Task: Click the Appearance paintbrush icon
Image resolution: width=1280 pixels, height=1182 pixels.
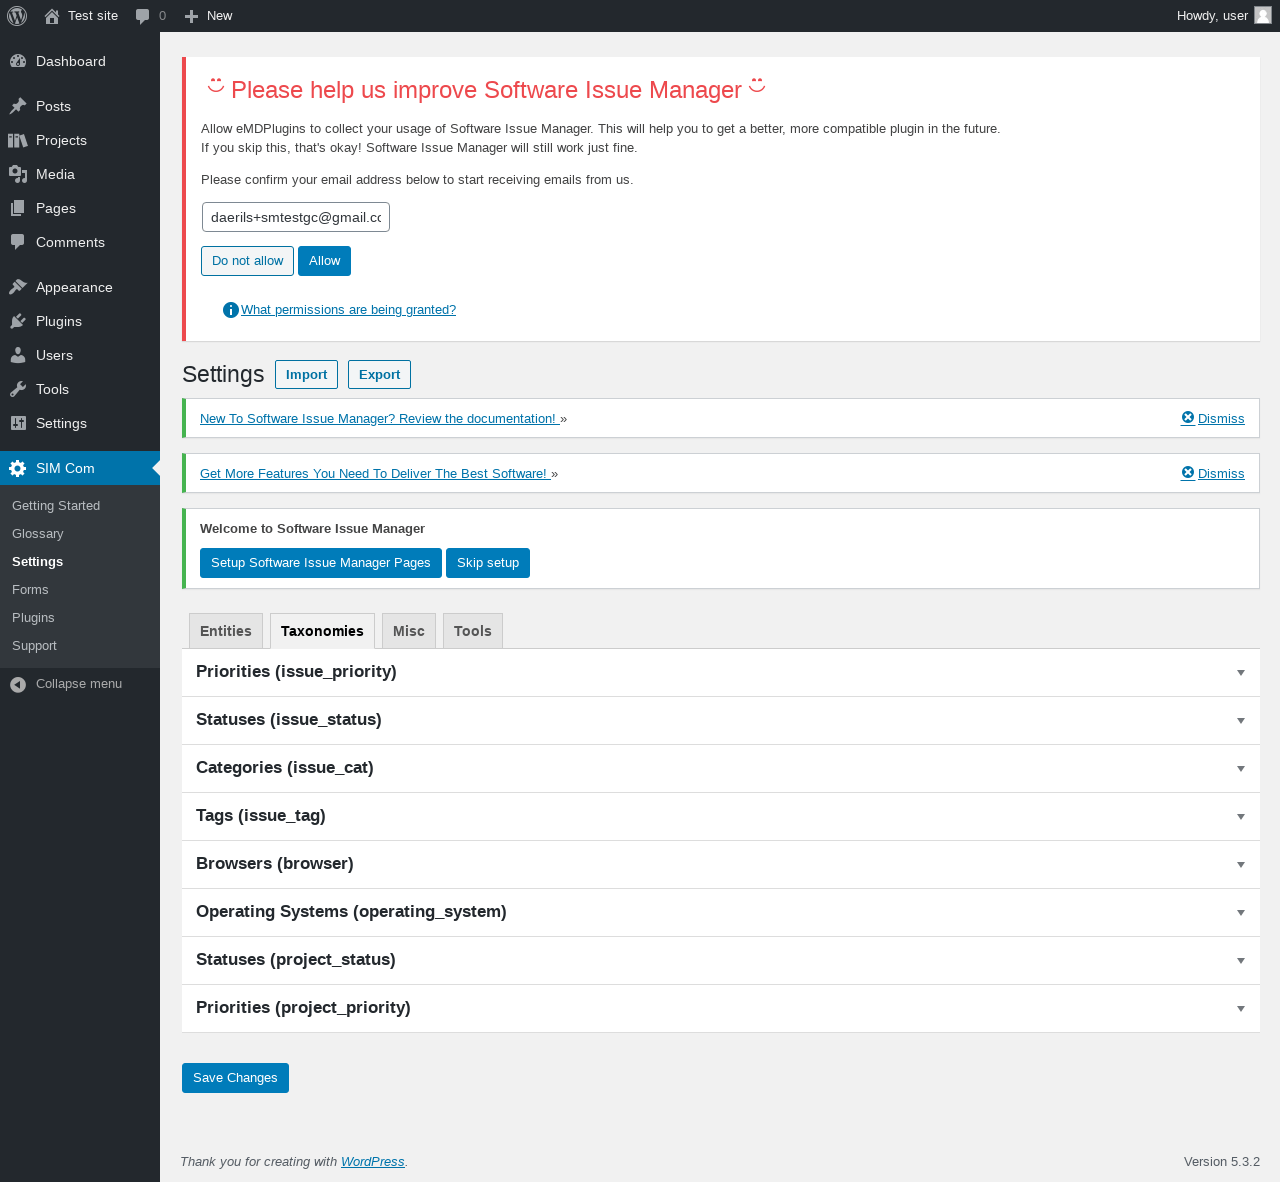Action: click(x=18, y=287)
